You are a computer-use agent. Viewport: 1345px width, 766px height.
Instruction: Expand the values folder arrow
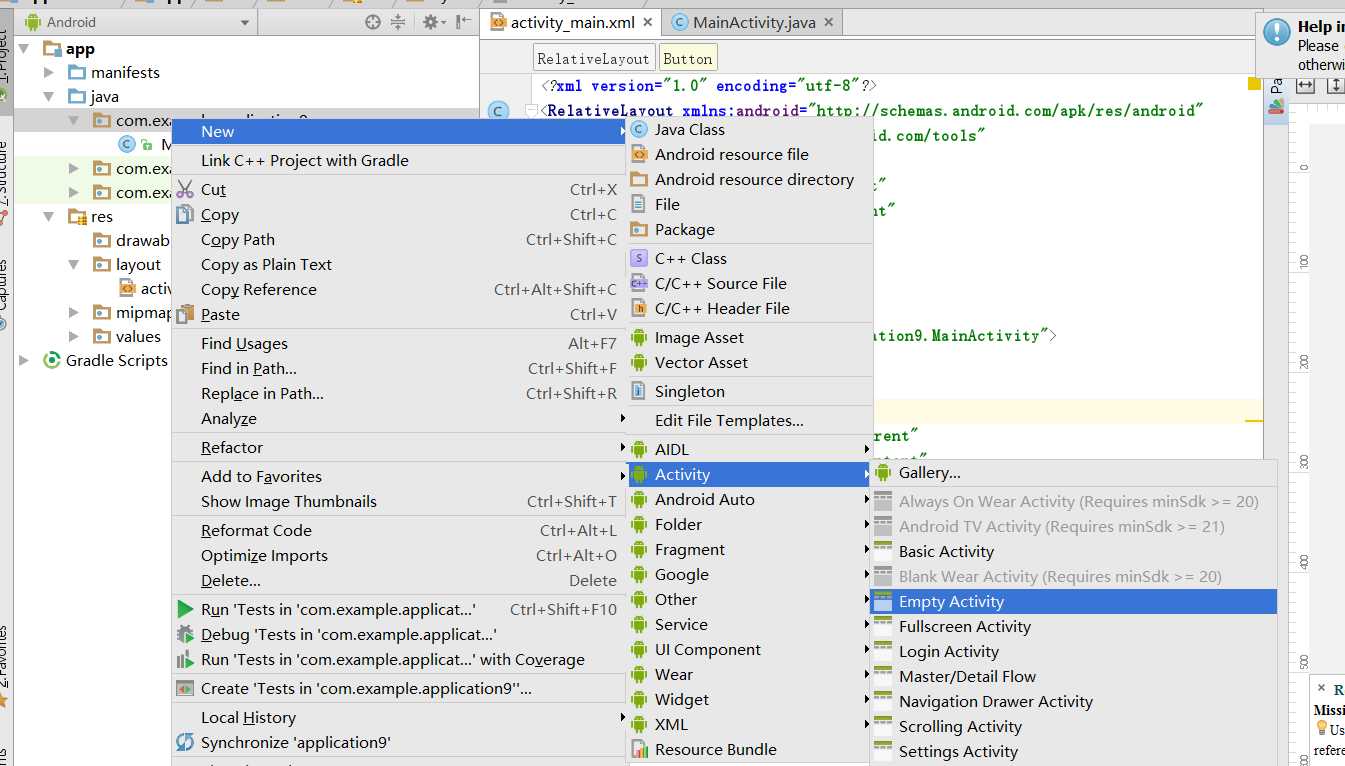(x=73, y=337)
